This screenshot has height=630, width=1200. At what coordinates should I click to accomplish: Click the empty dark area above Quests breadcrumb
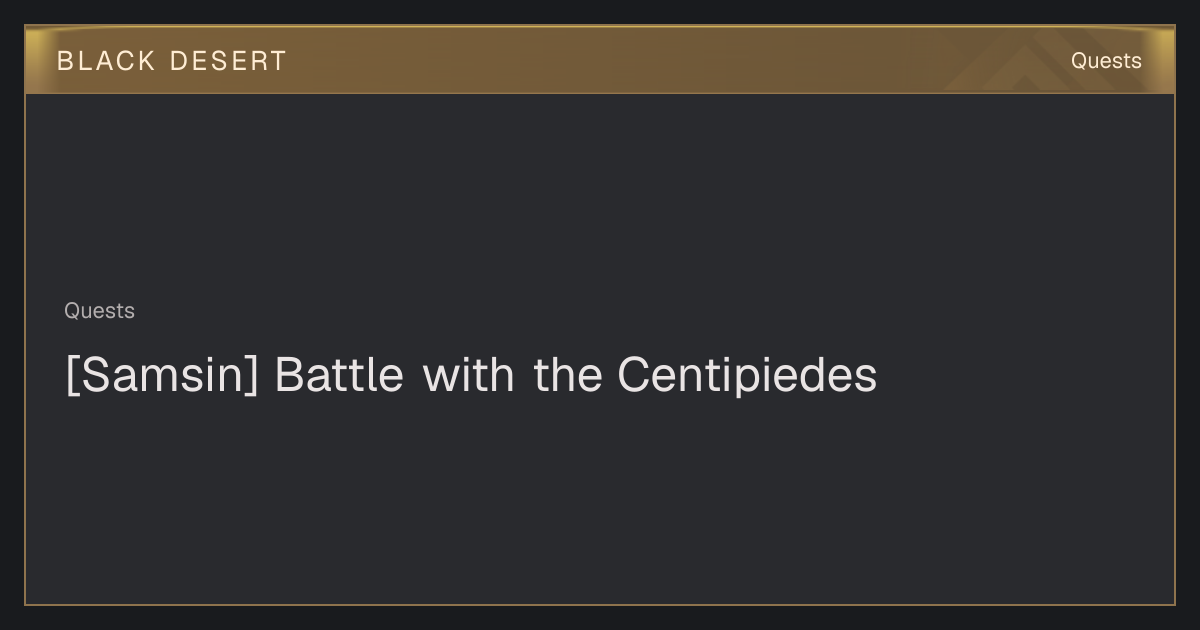point(600,190)
